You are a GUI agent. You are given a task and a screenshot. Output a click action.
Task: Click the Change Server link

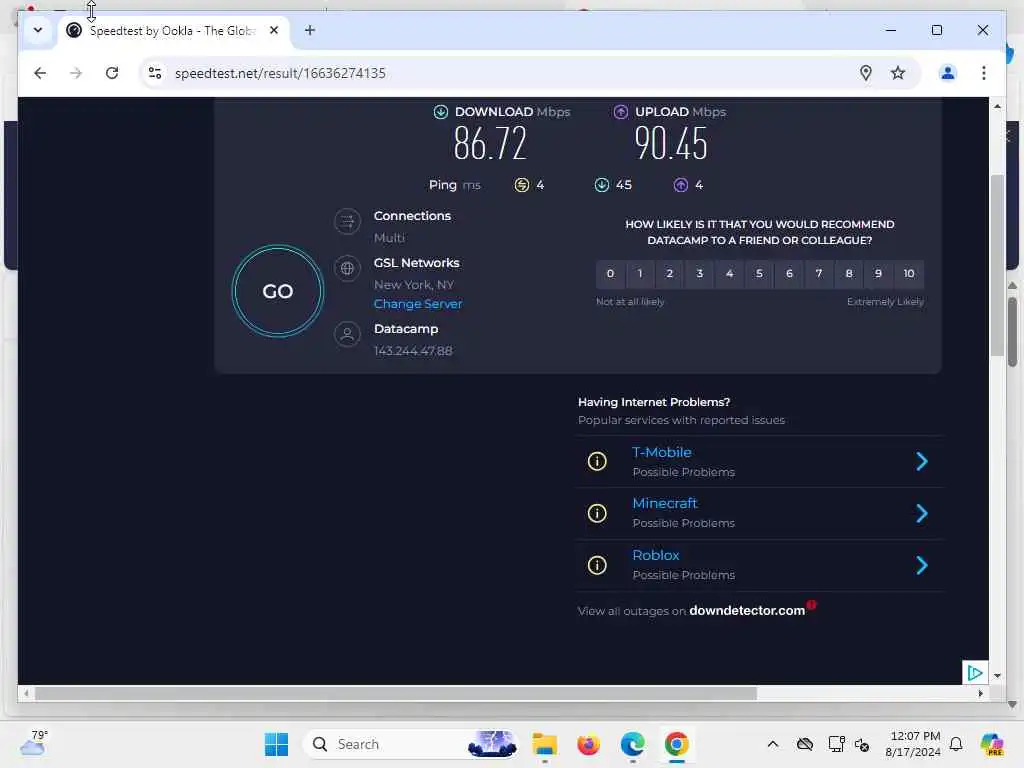(417, 304)
